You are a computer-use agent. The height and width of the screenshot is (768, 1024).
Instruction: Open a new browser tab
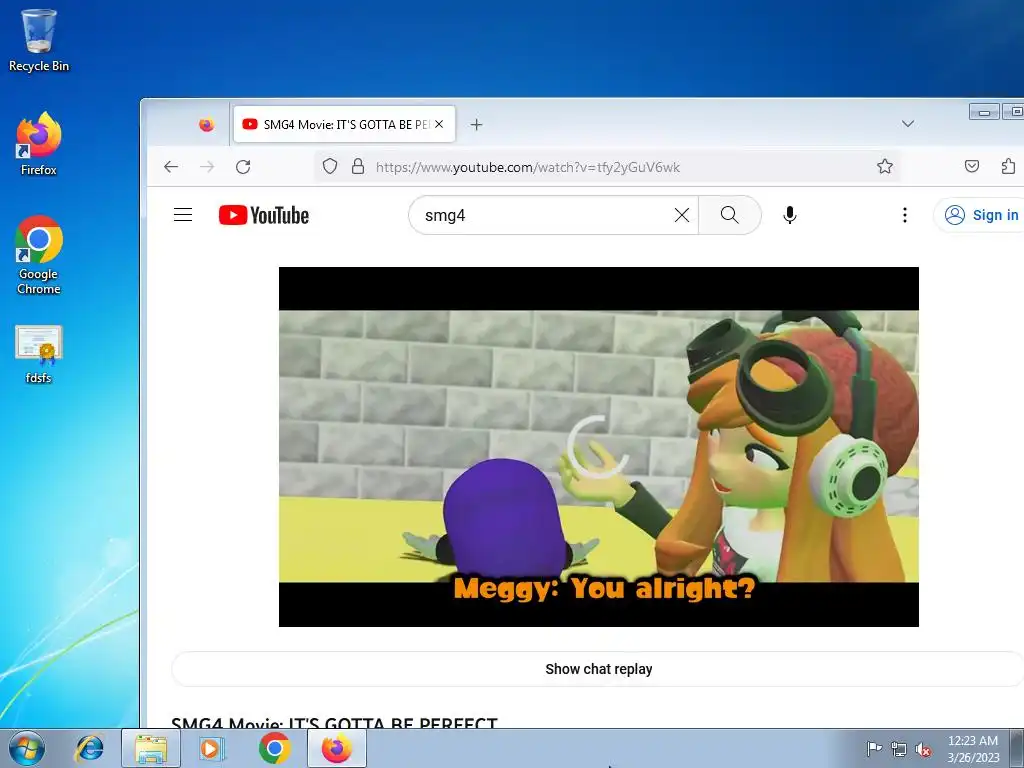[x=477, y=124]
